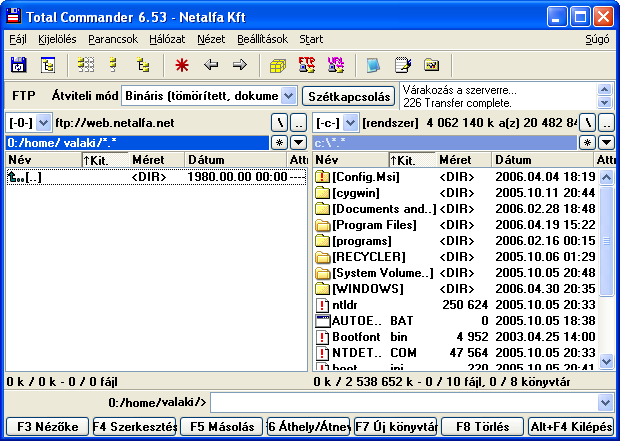
Task: Go to parent in right panel .. button
Action: point(607,123)
